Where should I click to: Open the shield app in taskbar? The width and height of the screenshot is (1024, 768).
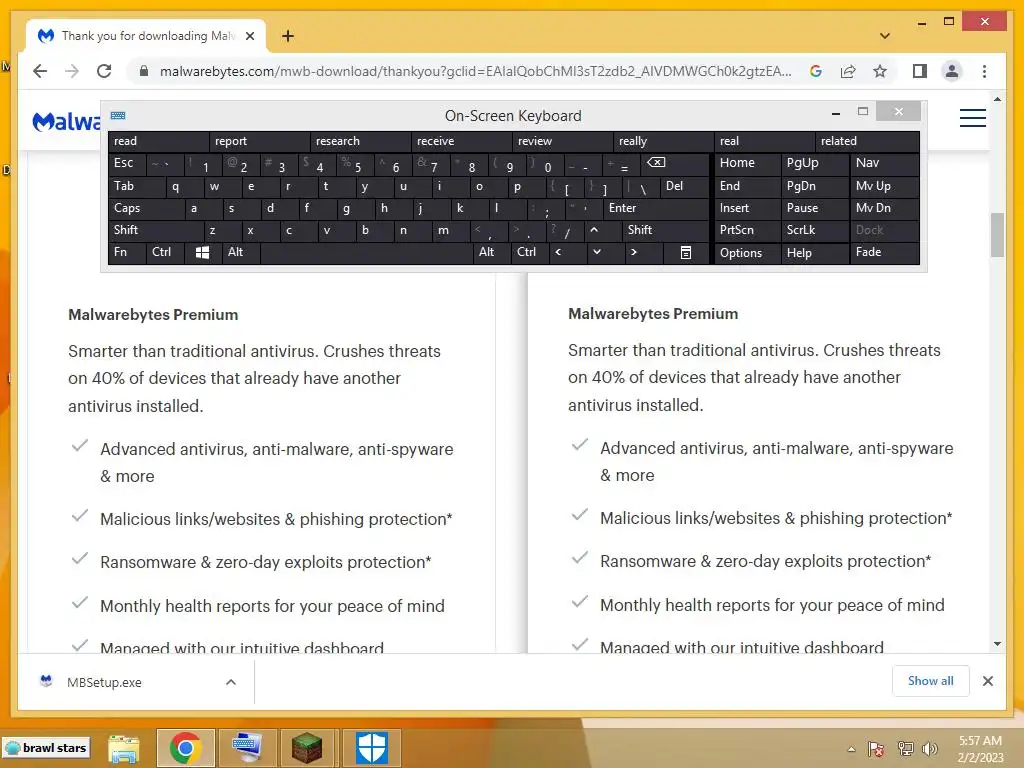[372, 748]
